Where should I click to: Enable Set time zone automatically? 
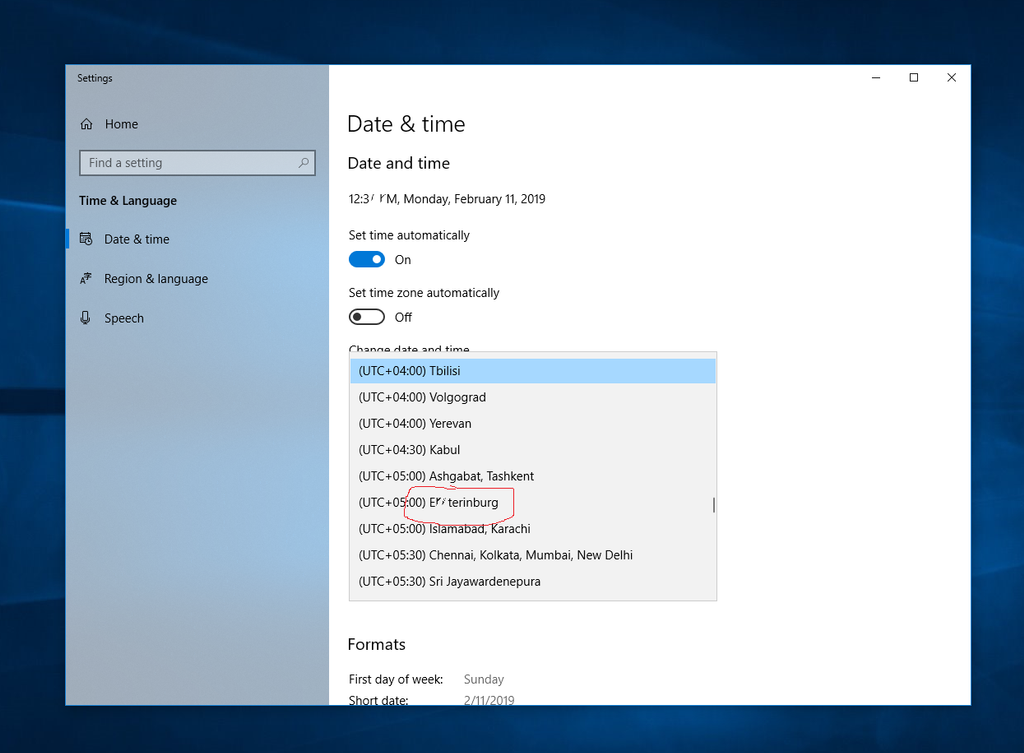coord(367,317)
